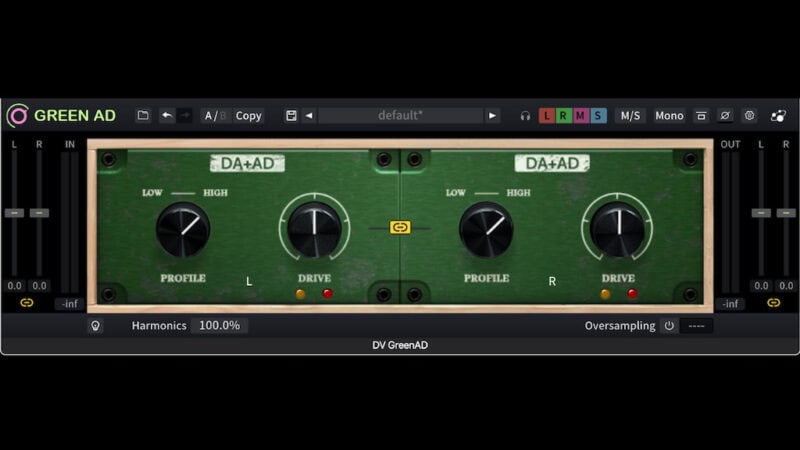Screen dimensions: 800x450
Task: Load the previous preset
Action: tap(309, 116)
